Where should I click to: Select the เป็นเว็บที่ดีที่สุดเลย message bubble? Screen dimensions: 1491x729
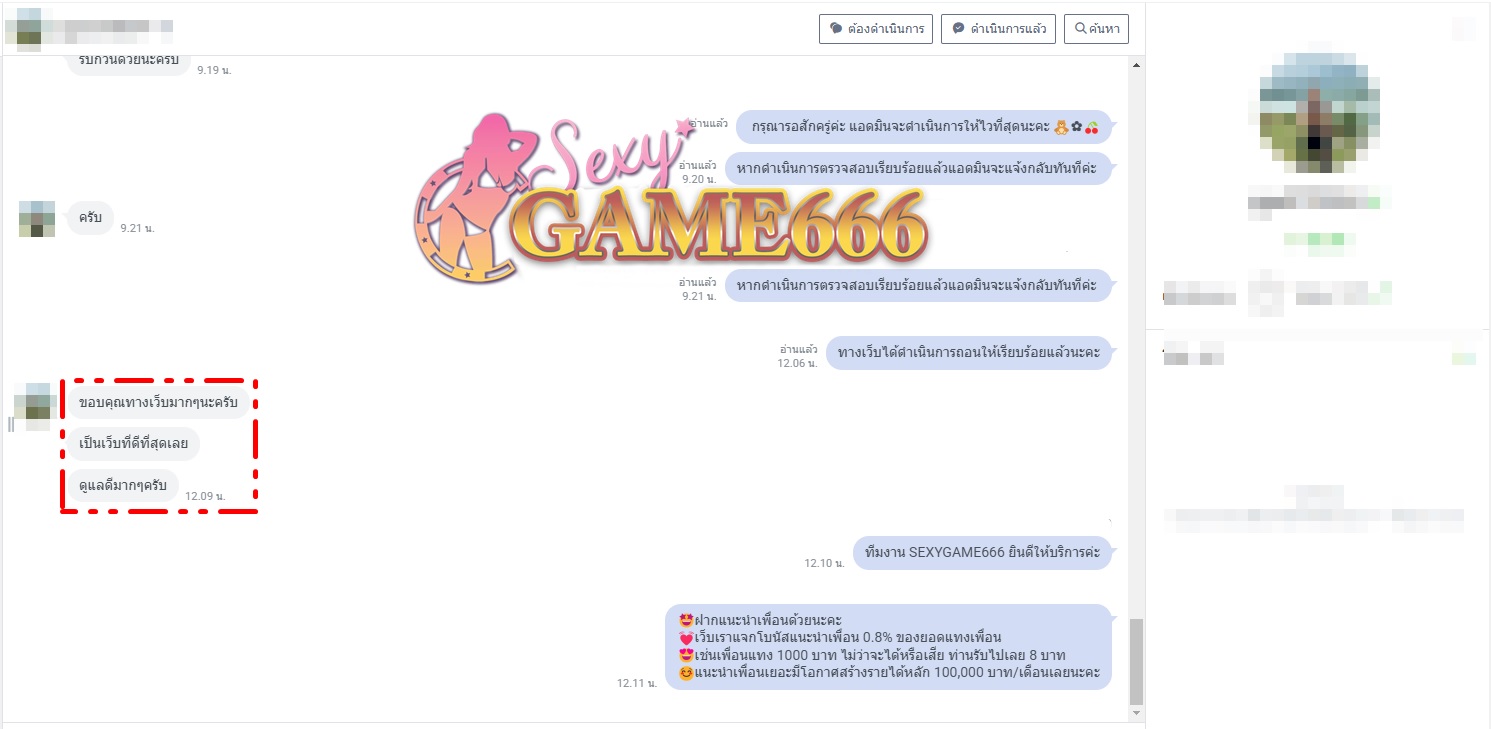tap(133, 444)
